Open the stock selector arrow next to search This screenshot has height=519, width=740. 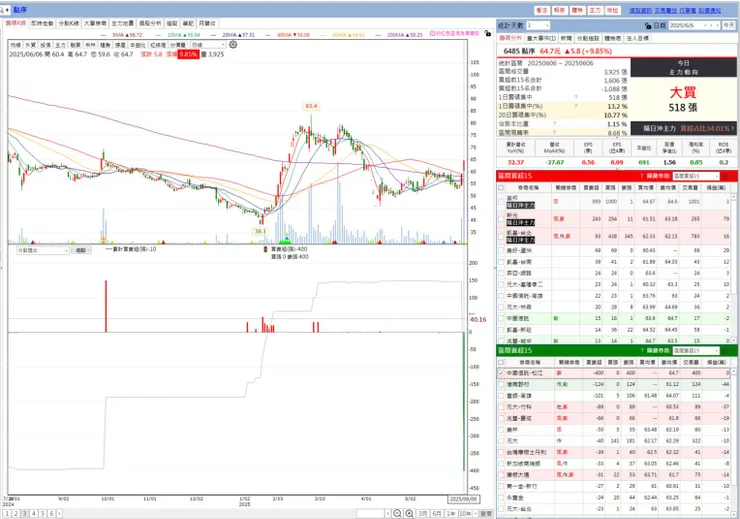pos(8,9)
